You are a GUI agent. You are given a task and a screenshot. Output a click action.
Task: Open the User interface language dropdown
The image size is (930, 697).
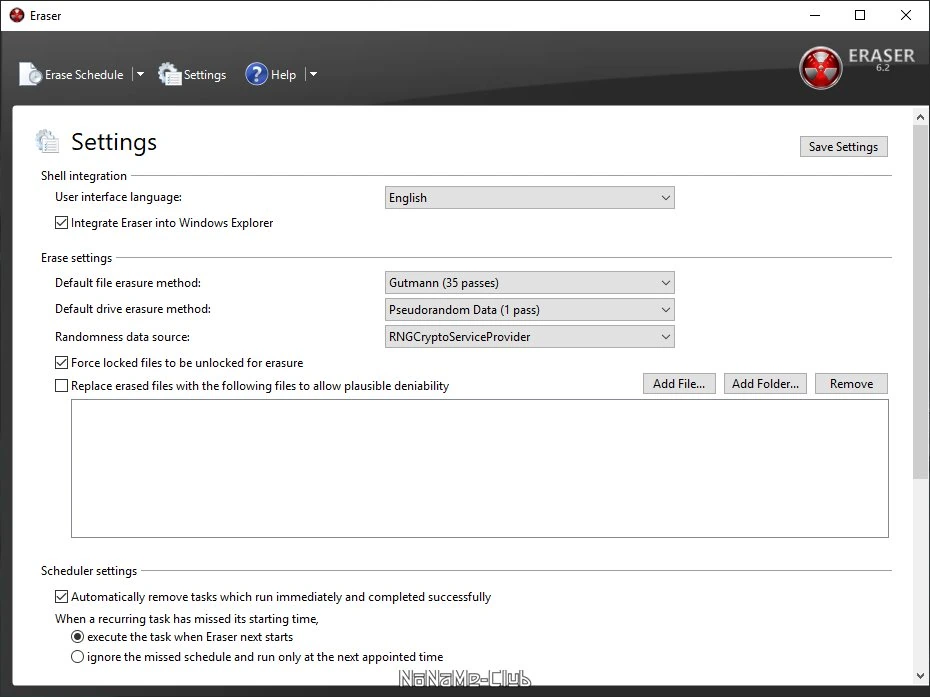coord(530,198)
